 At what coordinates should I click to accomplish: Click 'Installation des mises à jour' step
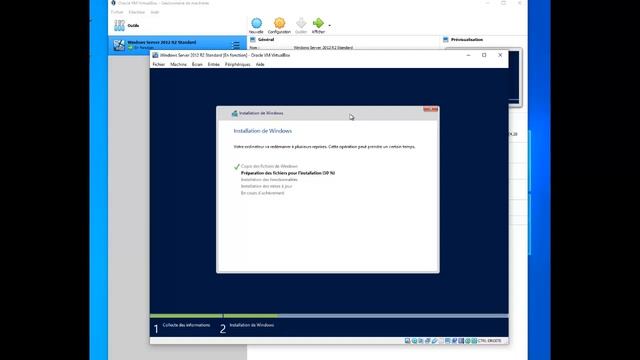point(266,186)
